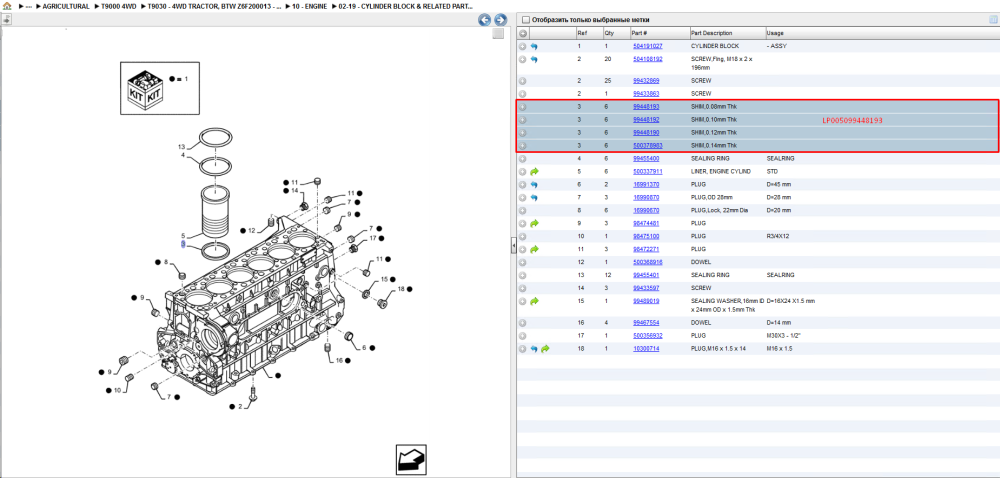Sort by the Ref column header
The image size is (1000, 478).
(582, 33)
